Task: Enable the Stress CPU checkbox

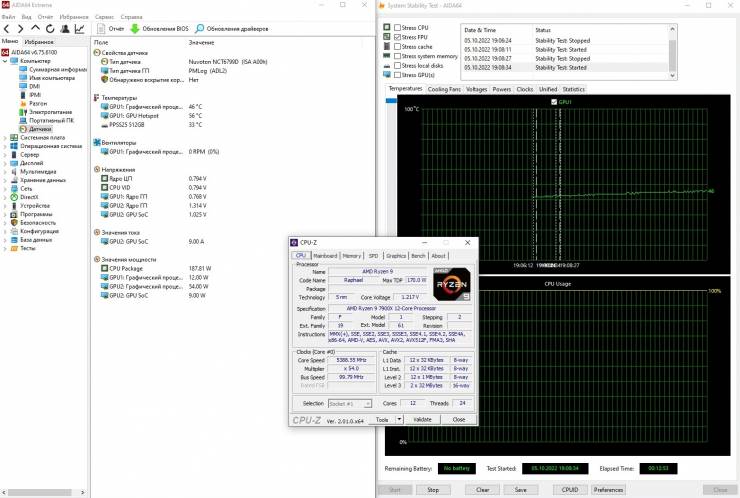Action: [x=397, y=28]
